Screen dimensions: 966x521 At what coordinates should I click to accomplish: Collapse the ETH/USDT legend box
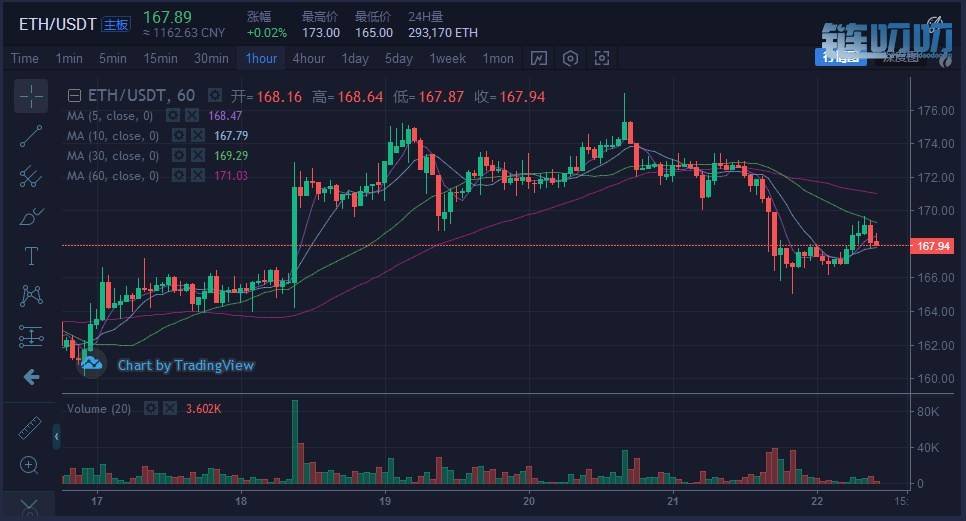[x=73, y=96]
